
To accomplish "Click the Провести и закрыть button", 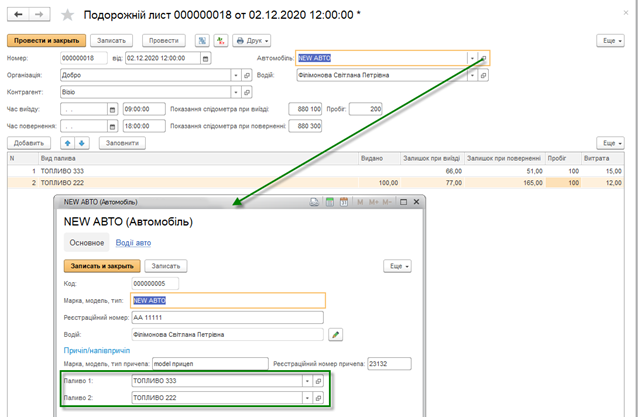I will [45, 40].
